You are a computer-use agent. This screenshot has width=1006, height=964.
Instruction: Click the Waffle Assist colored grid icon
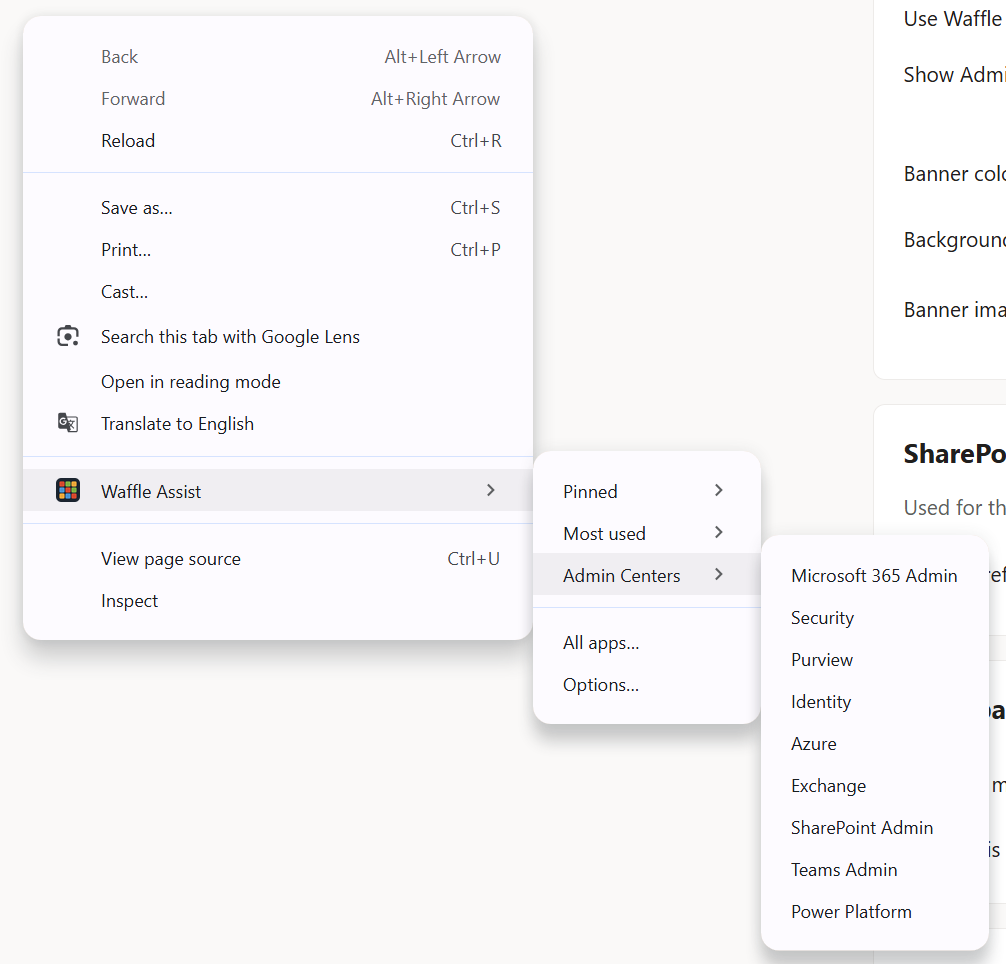tap(68, 491)
